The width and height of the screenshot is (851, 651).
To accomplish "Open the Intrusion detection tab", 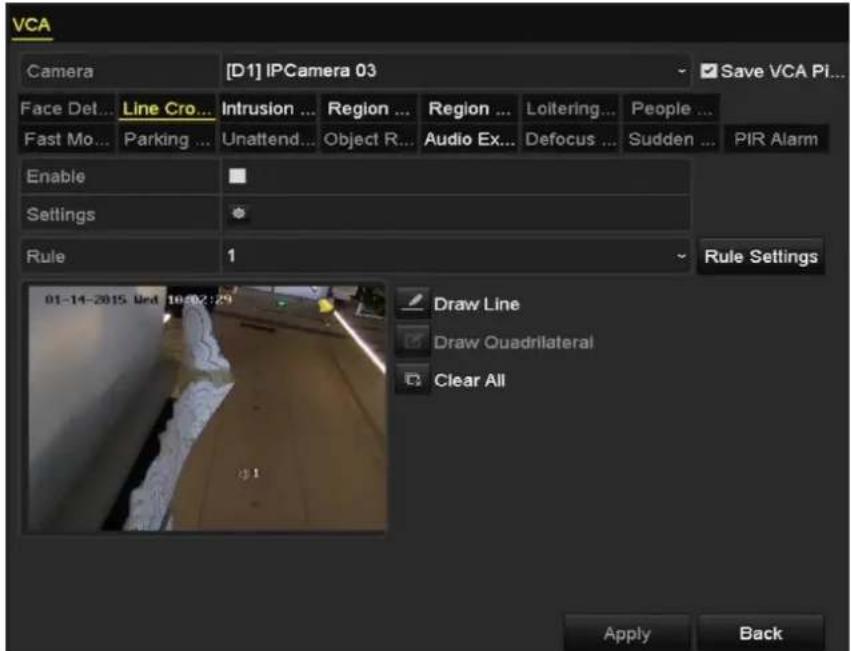I will click(x=268, y=109).
